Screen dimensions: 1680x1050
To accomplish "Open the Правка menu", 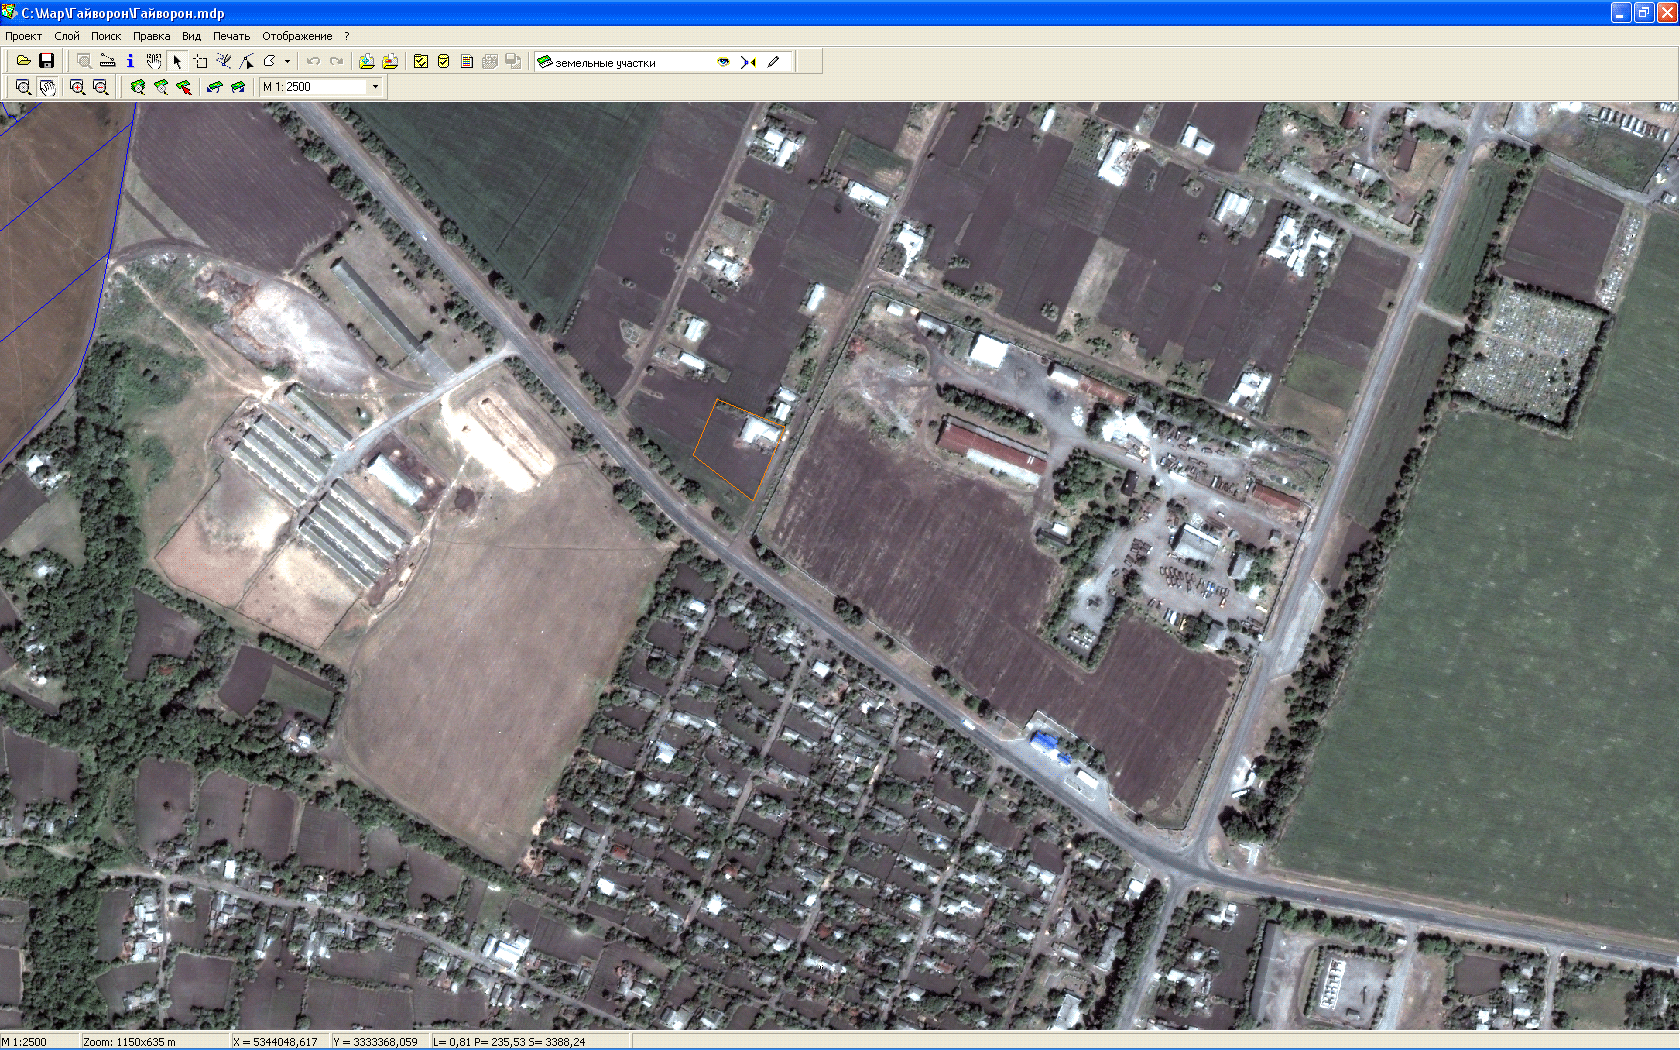I will [x=152, y=36].
